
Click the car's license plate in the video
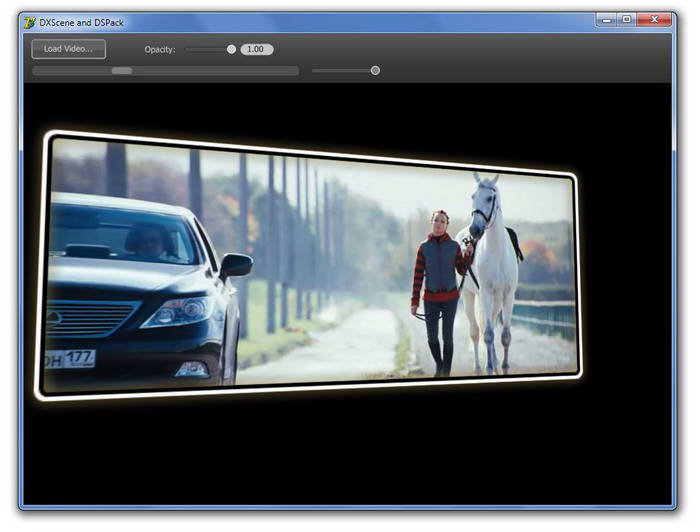(x=70, y=359)
